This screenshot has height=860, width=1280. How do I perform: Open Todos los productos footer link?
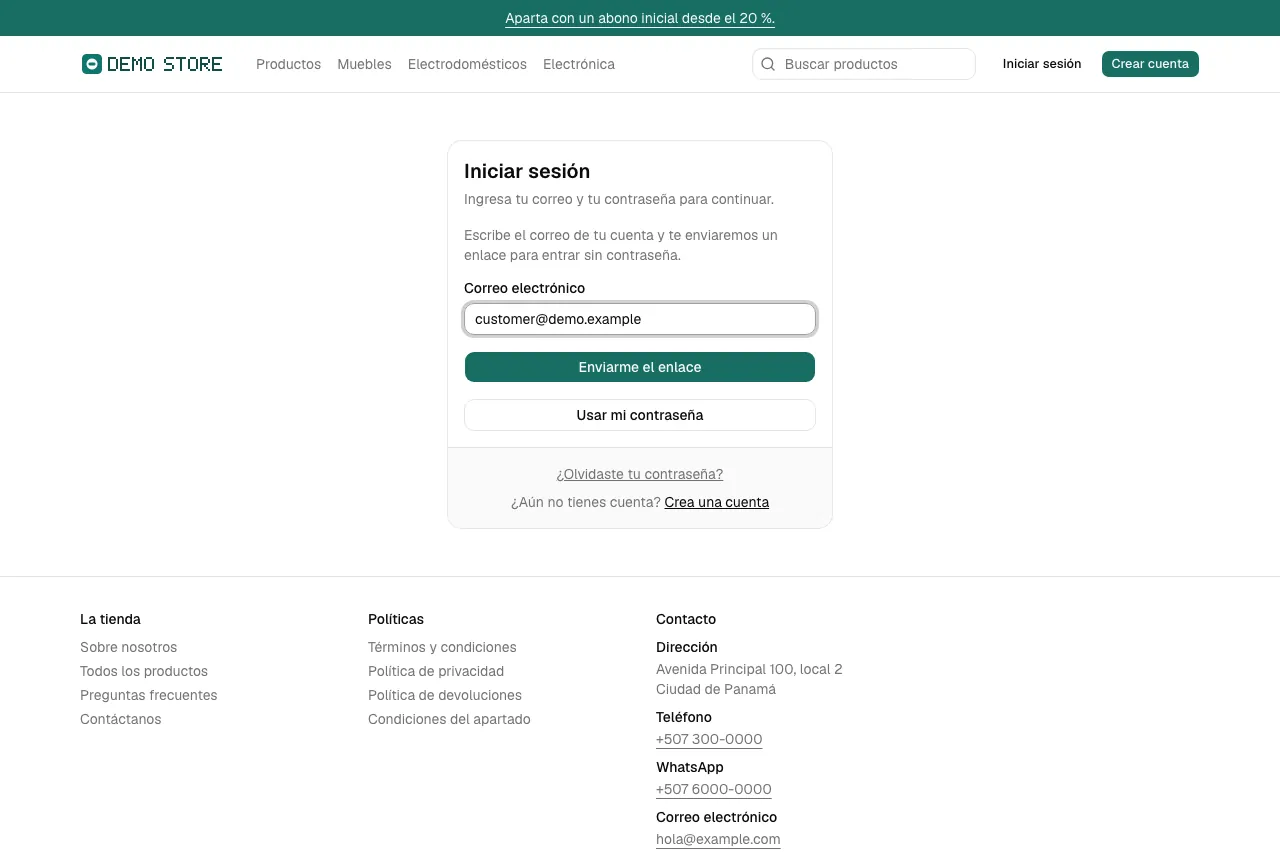coord(144,671)
